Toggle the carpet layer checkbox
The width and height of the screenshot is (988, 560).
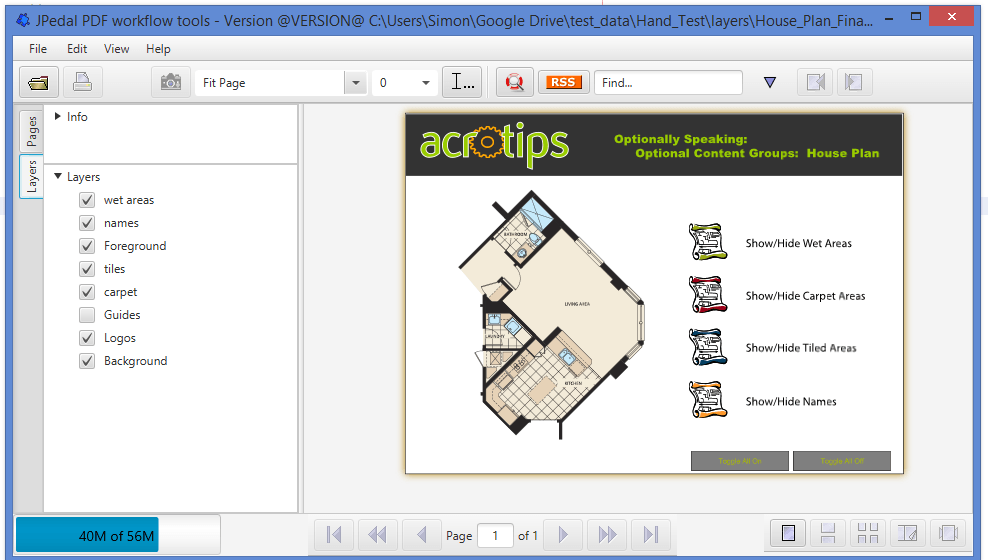pos(87,292)
